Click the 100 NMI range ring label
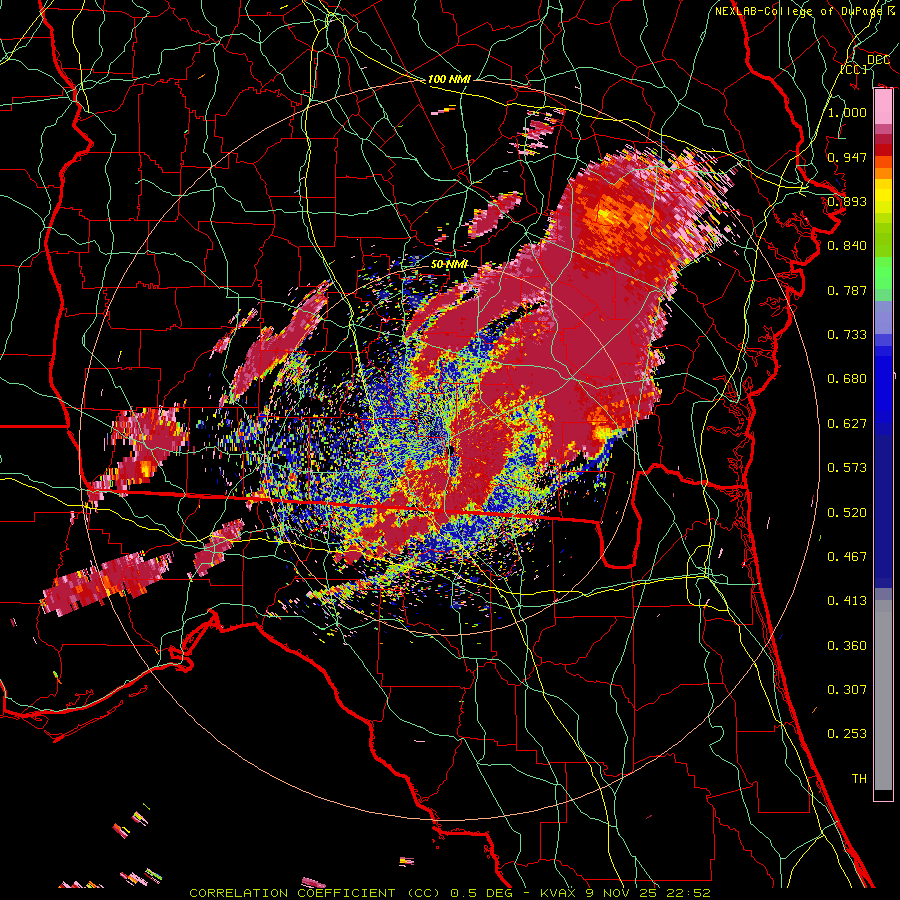This screenshot has width=900, height=900. 449,79
